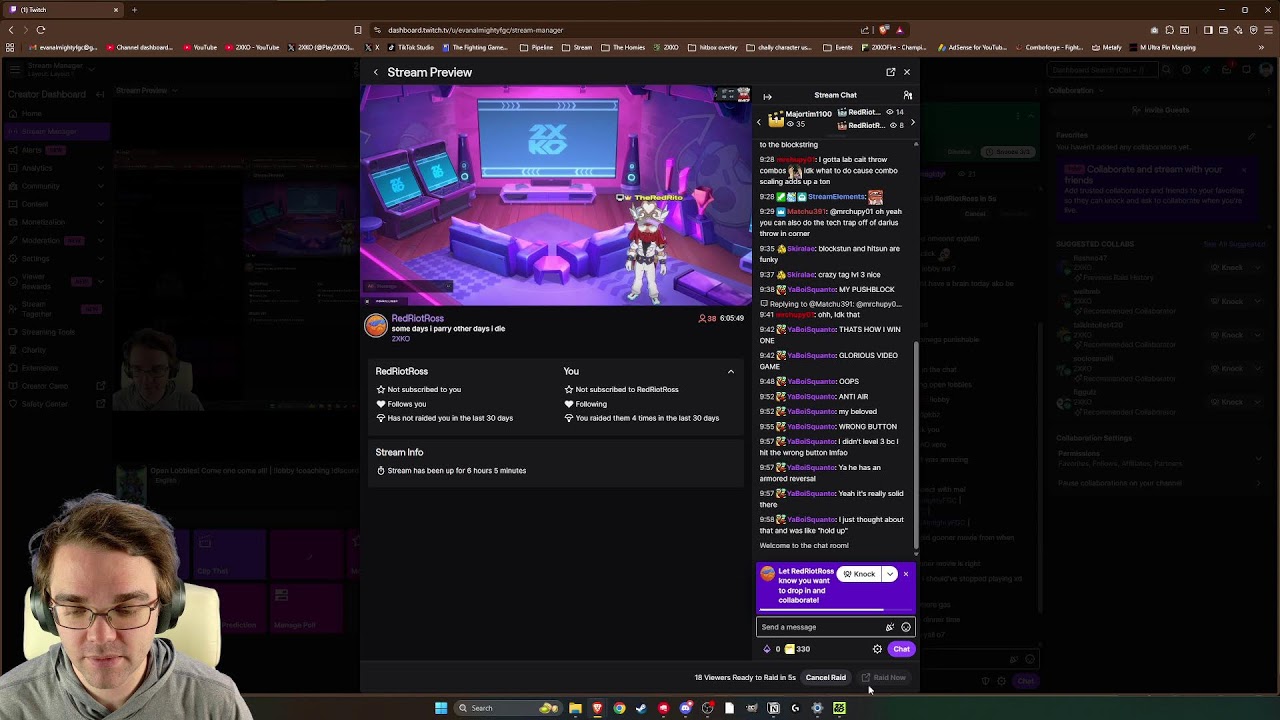
Task: Open the Pipeline bookmarks folder
Action: [536, 47]
